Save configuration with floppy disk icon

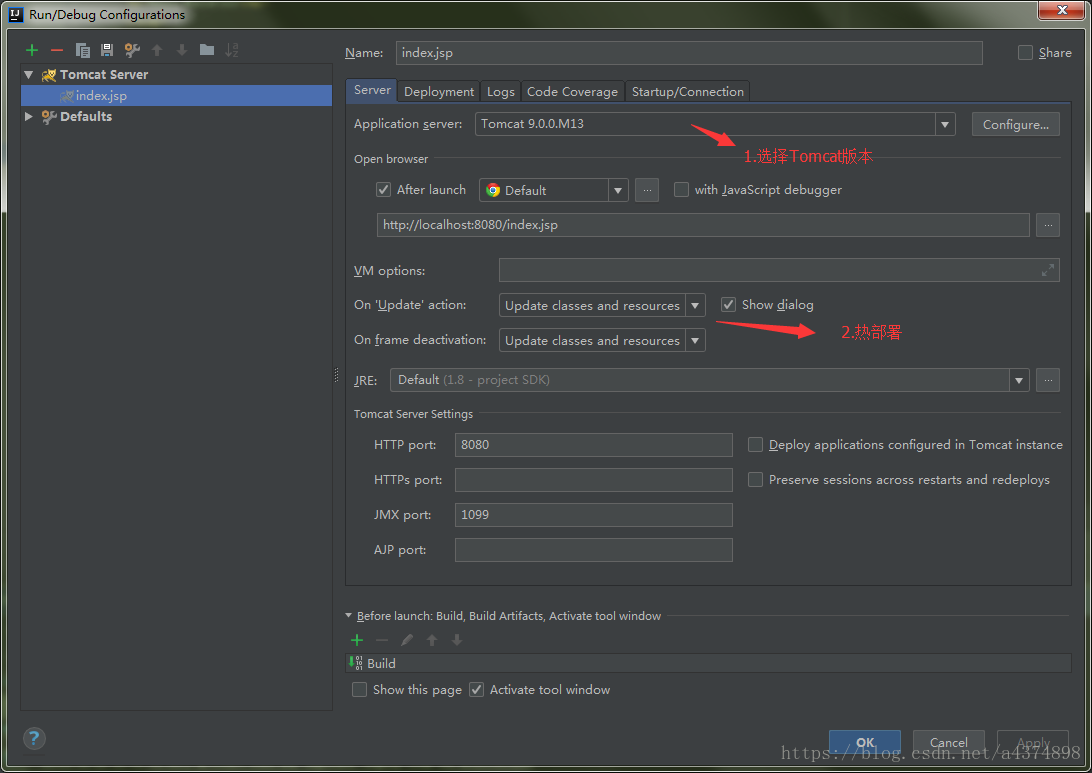tap(107, 50)
